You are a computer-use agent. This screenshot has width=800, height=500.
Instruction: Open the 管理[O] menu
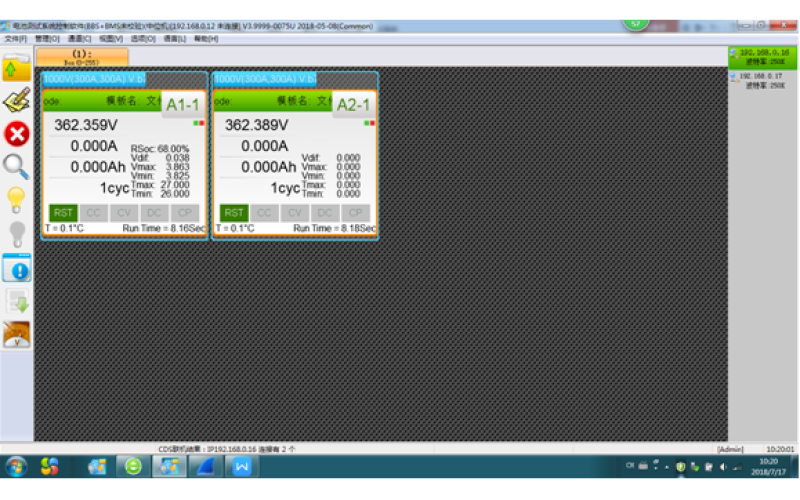(x=47, y=39)
